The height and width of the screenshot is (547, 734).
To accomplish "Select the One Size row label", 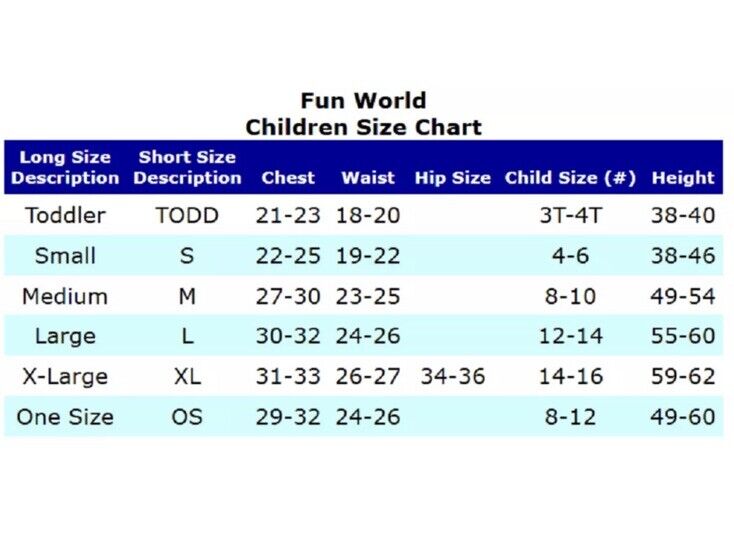I will (65, 417).
